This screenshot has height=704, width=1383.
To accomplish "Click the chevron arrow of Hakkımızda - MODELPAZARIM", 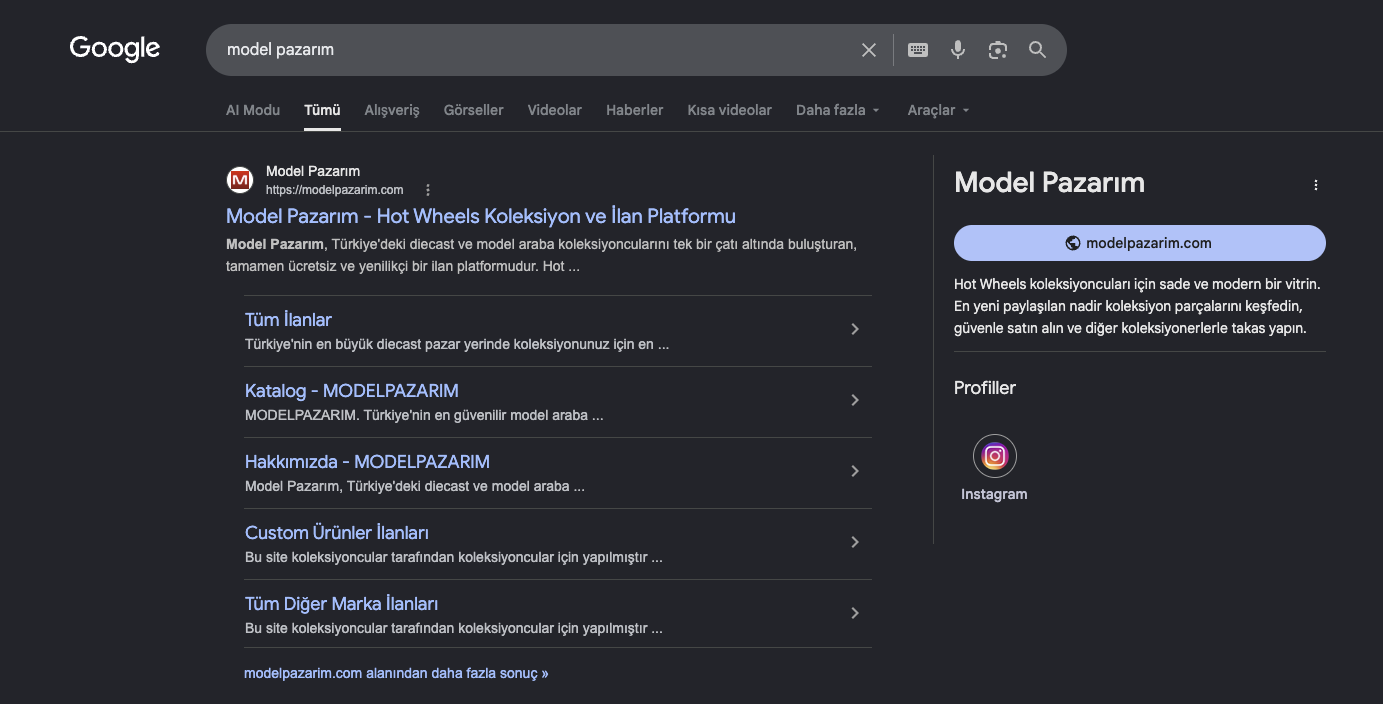I will [855, 471].
